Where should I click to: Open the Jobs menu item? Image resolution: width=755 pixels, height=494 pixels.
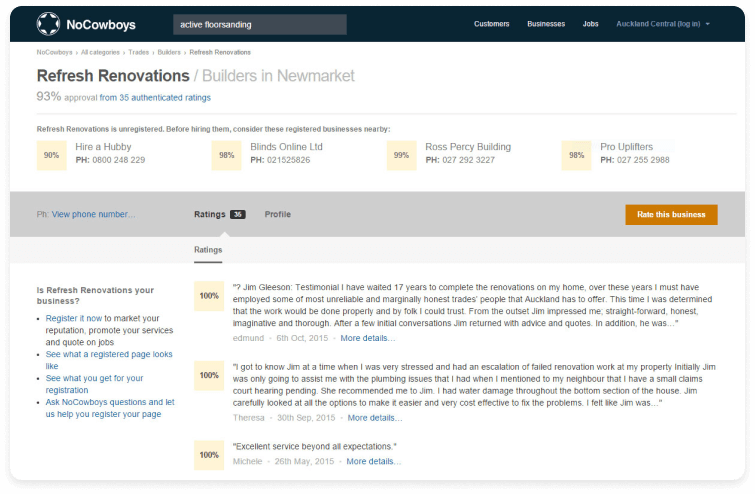click(590, 24)
